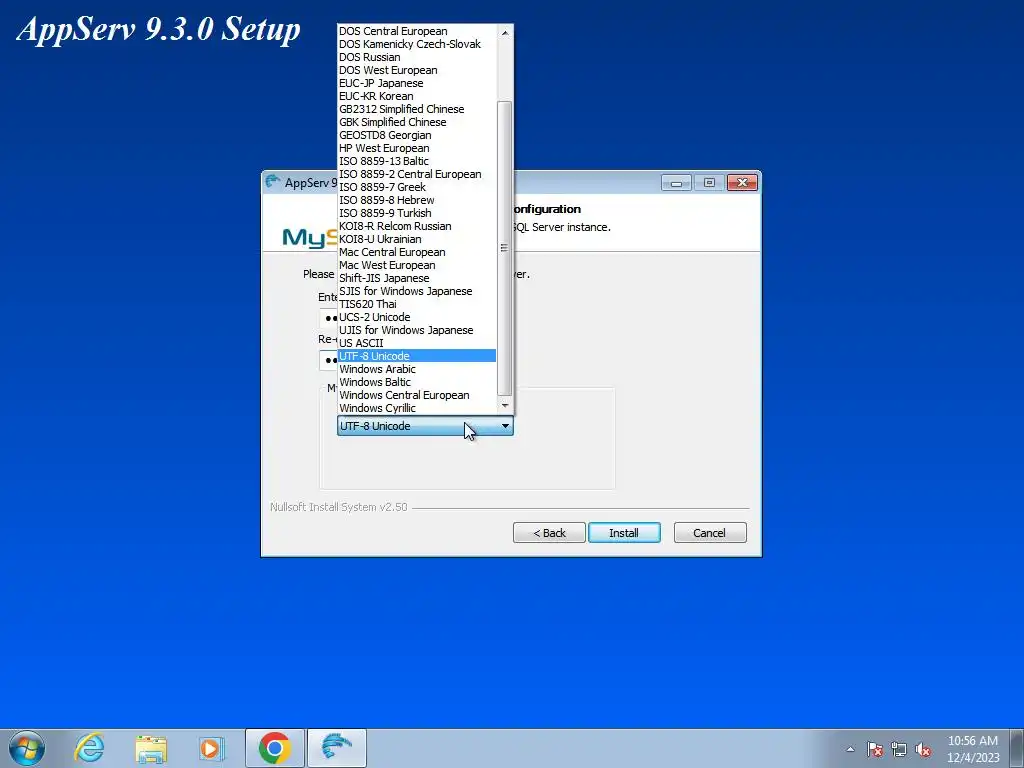1024x768 pixels.
Task: Cancel the AppServ setup
Action: pyautogui.click(x=710, y=533)
